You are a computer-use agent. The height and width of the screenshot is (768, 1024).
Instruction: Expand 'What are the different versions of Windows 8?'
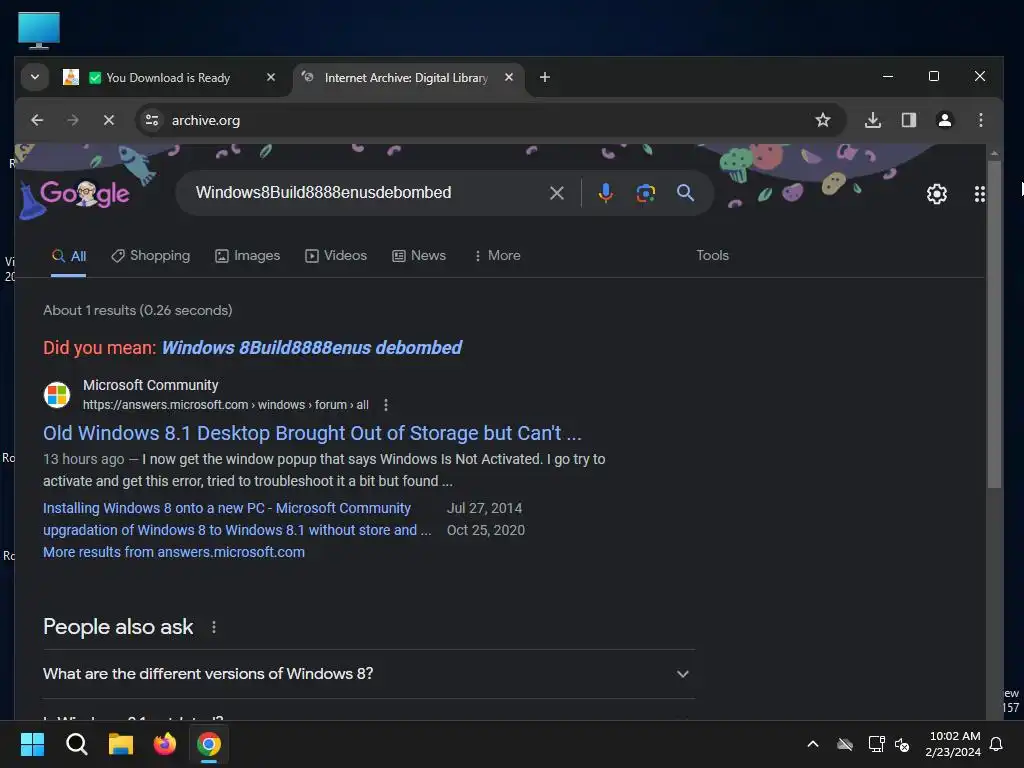pyautogui.click(x=369, y=674)
